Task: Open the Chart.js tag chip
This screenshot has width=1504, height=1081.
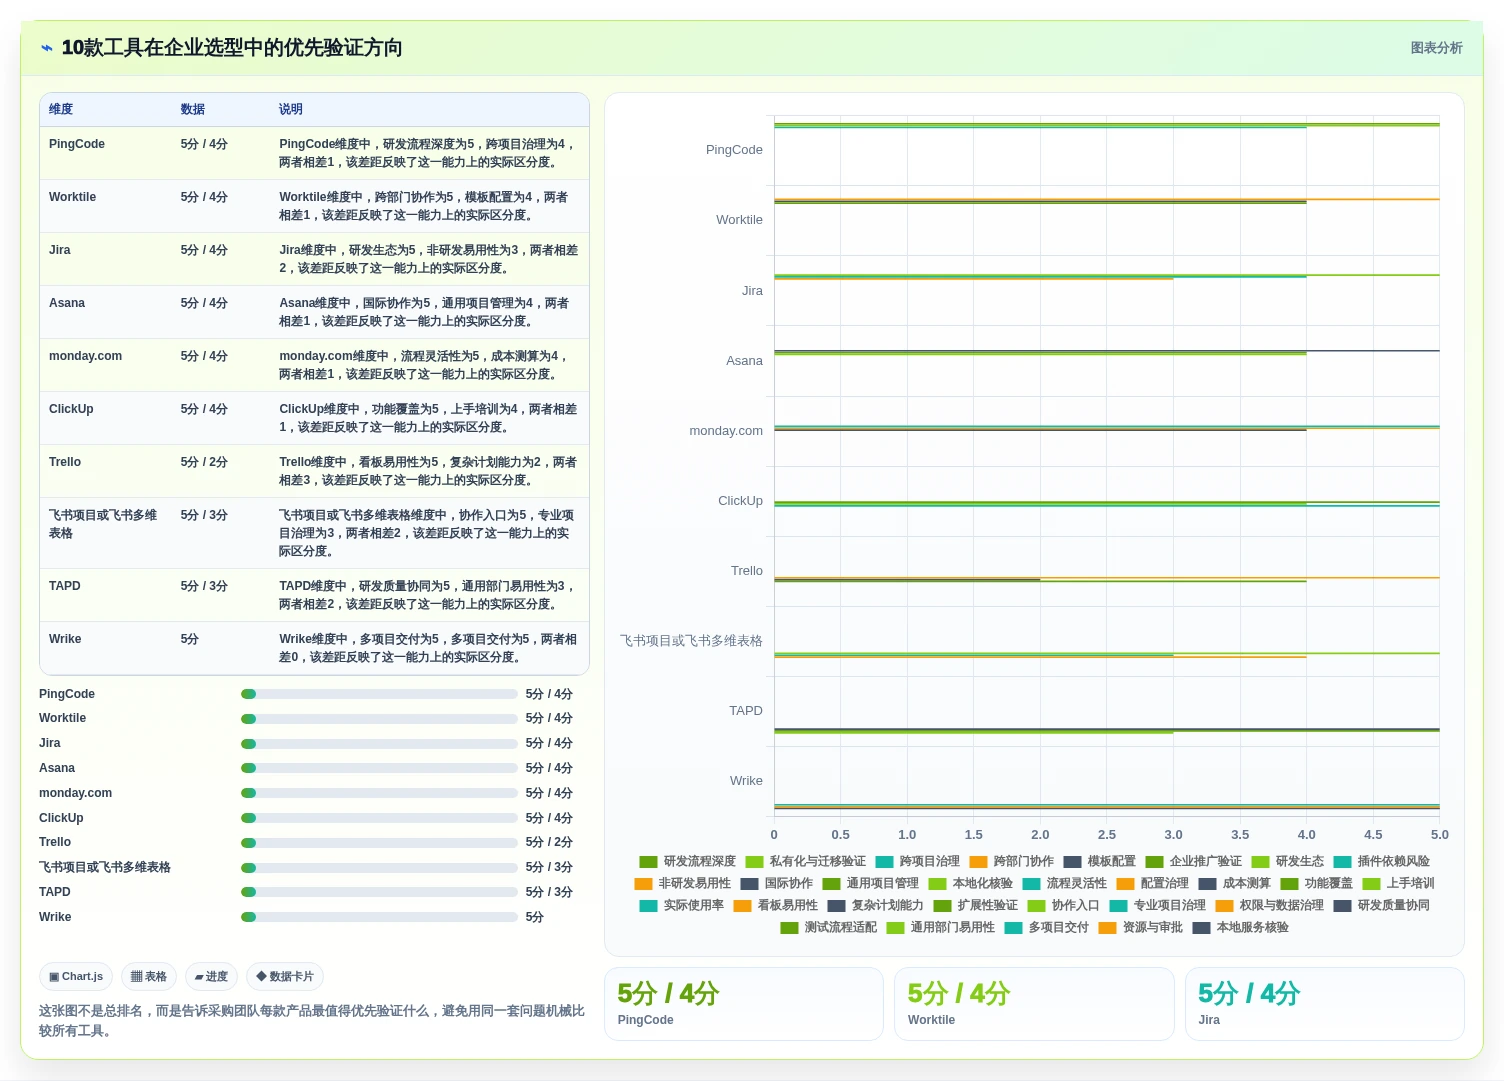Action: click(77, 977)
